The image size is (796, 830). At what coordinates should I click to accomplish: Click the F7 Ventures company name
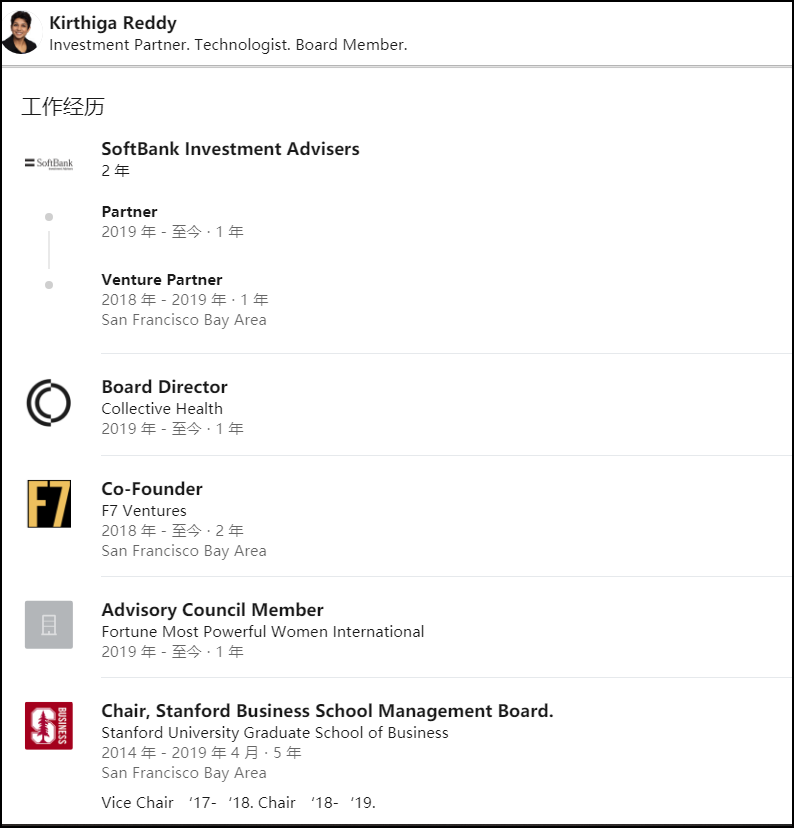tap(144, 511)
